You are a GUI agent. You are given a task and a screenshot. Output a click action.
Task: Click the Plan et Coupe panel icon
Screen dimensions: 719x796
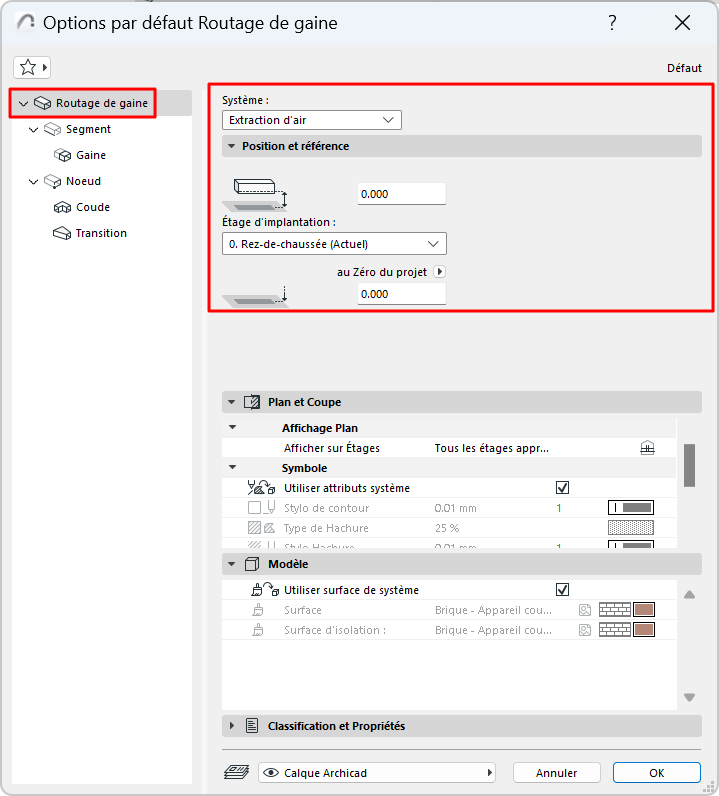(x=252, y=402)
